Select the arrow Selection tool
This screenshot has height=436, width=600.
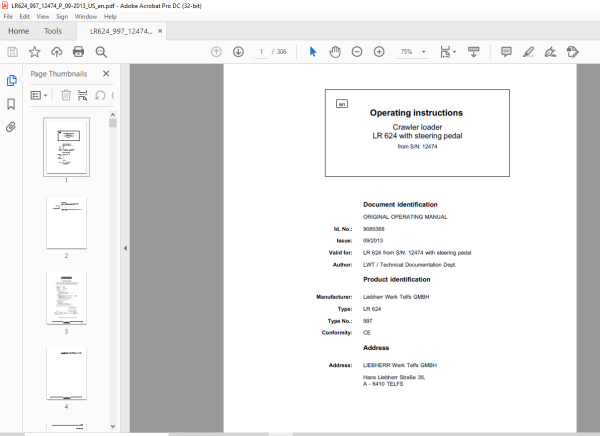coord(313,52)
